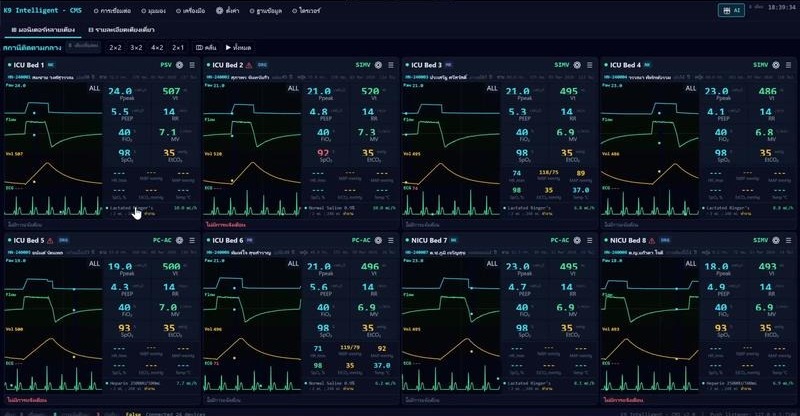Open settings gear on ICU Bed 1
The width and height of the screenshot is (800, 416).
[x=180, y=65]
